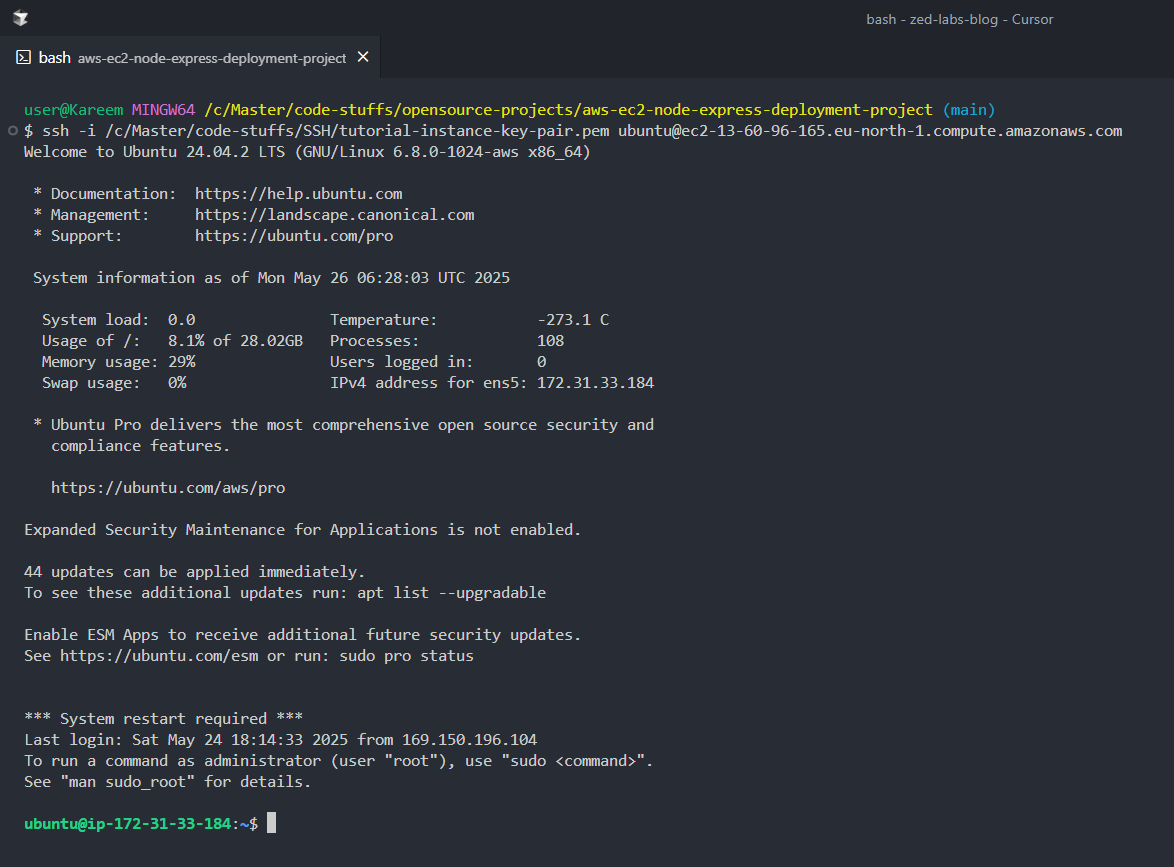The width and height of the screenshot is (1174, 867).
Task: Open the https://help.ubuntu.com documentation link
Action: [x=298, y=193]
